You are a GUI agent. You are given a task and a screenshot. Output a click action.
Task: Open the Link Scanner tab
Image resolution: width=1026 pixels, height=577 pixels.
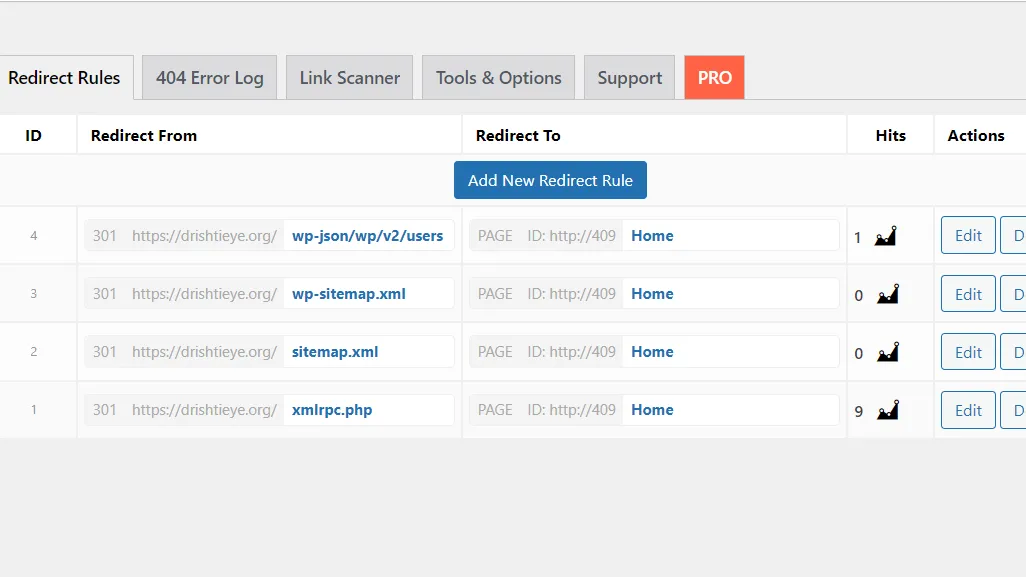[349, 78]
